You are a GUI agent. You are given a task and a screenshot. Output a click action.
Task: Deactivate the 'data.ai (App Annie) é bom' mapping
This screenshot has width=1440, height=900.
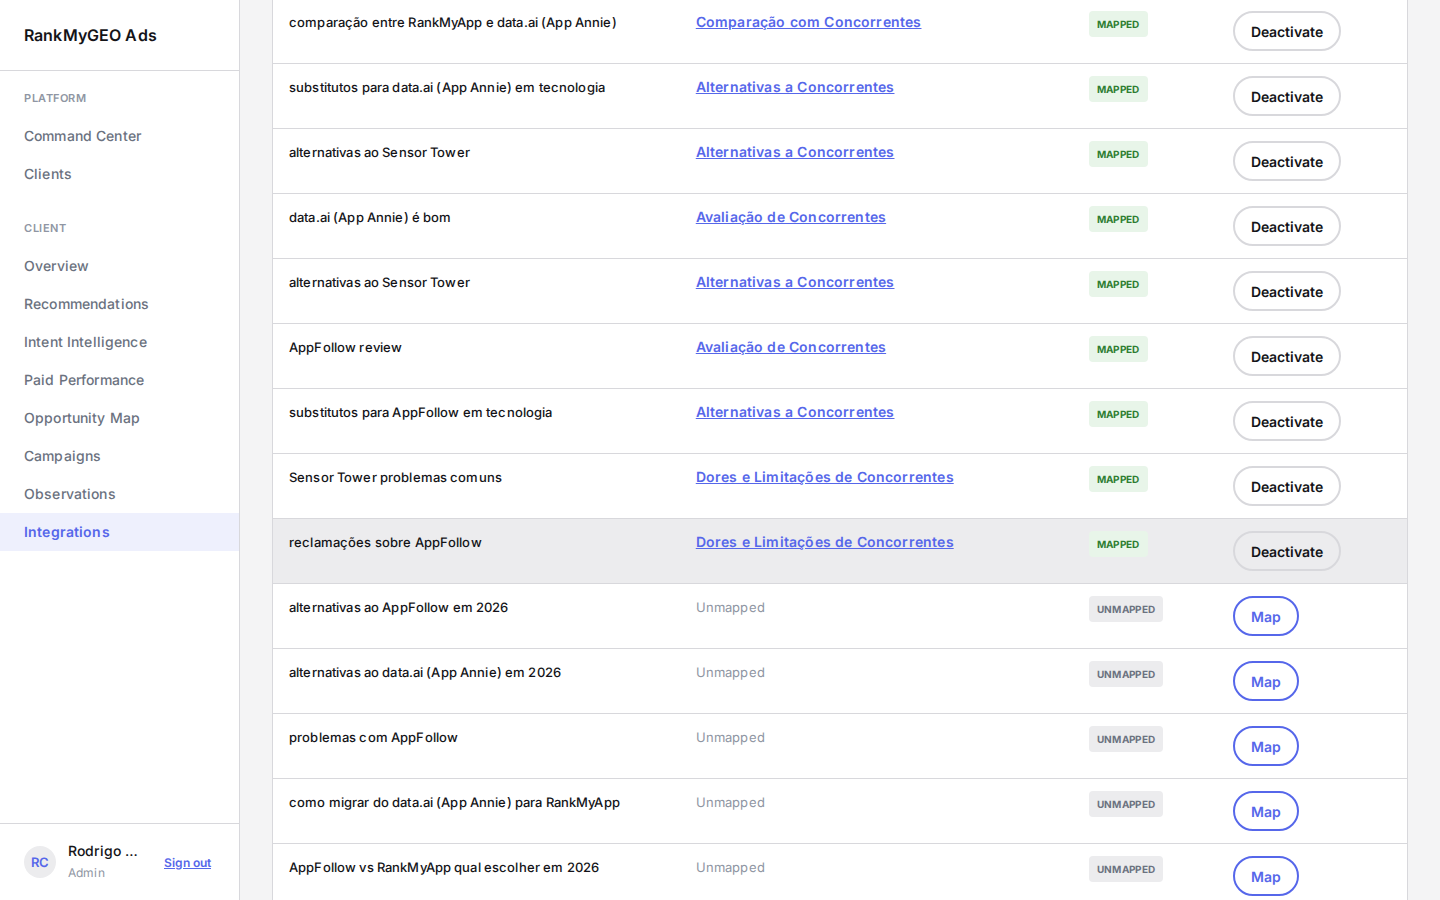[1286, 227]
